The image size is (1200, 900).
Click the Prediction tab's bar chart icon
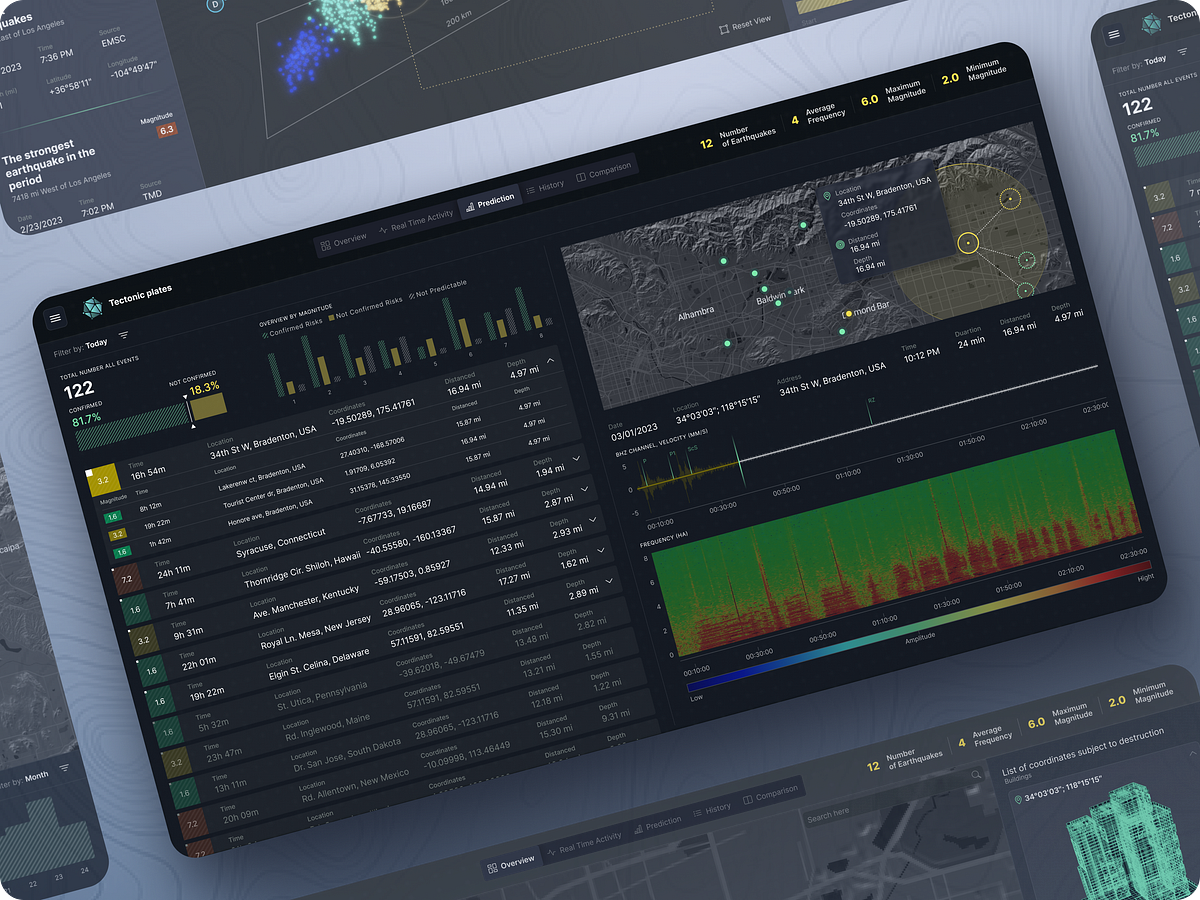click(469, 205)
